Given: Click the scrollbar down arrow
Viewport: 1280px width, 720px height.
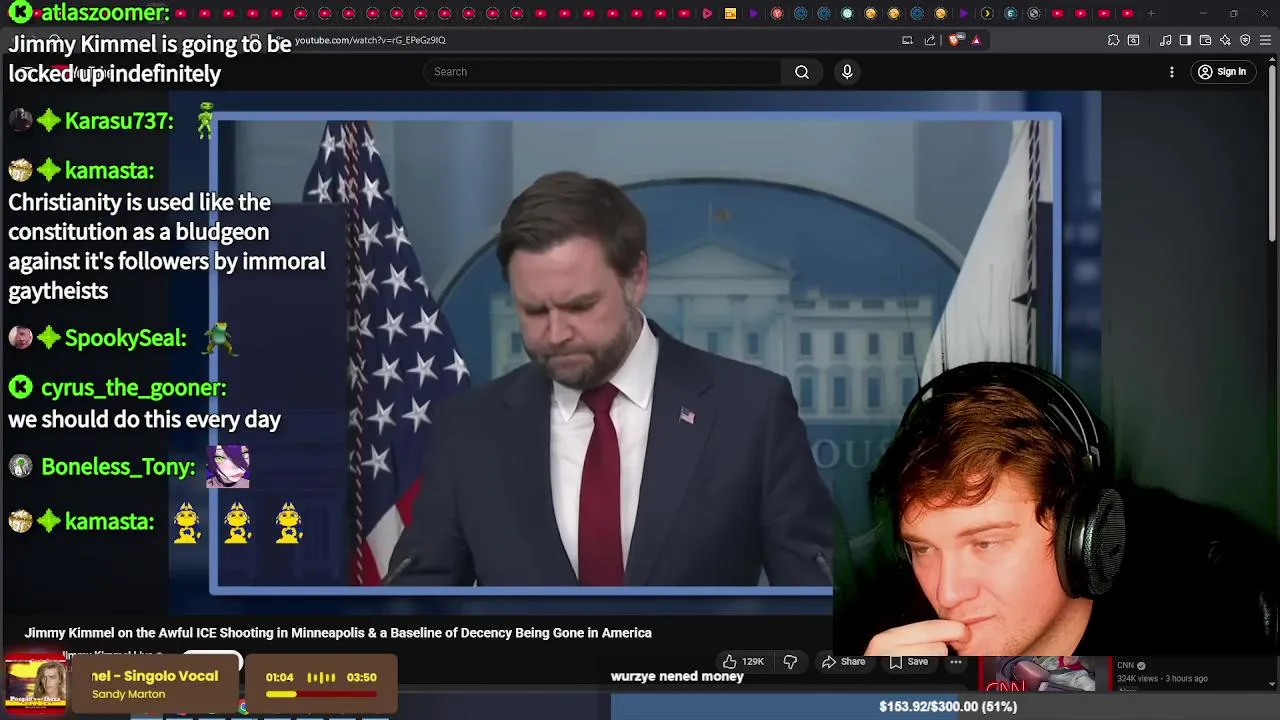Looking at the screenshot, I should (x=1272, y=684).
